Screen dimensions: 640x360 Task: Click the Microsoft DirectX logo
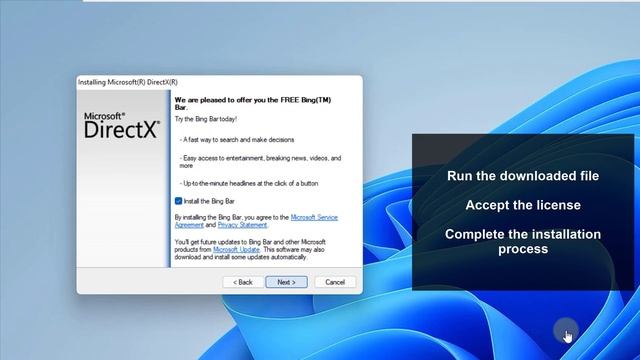click(122, 126)
